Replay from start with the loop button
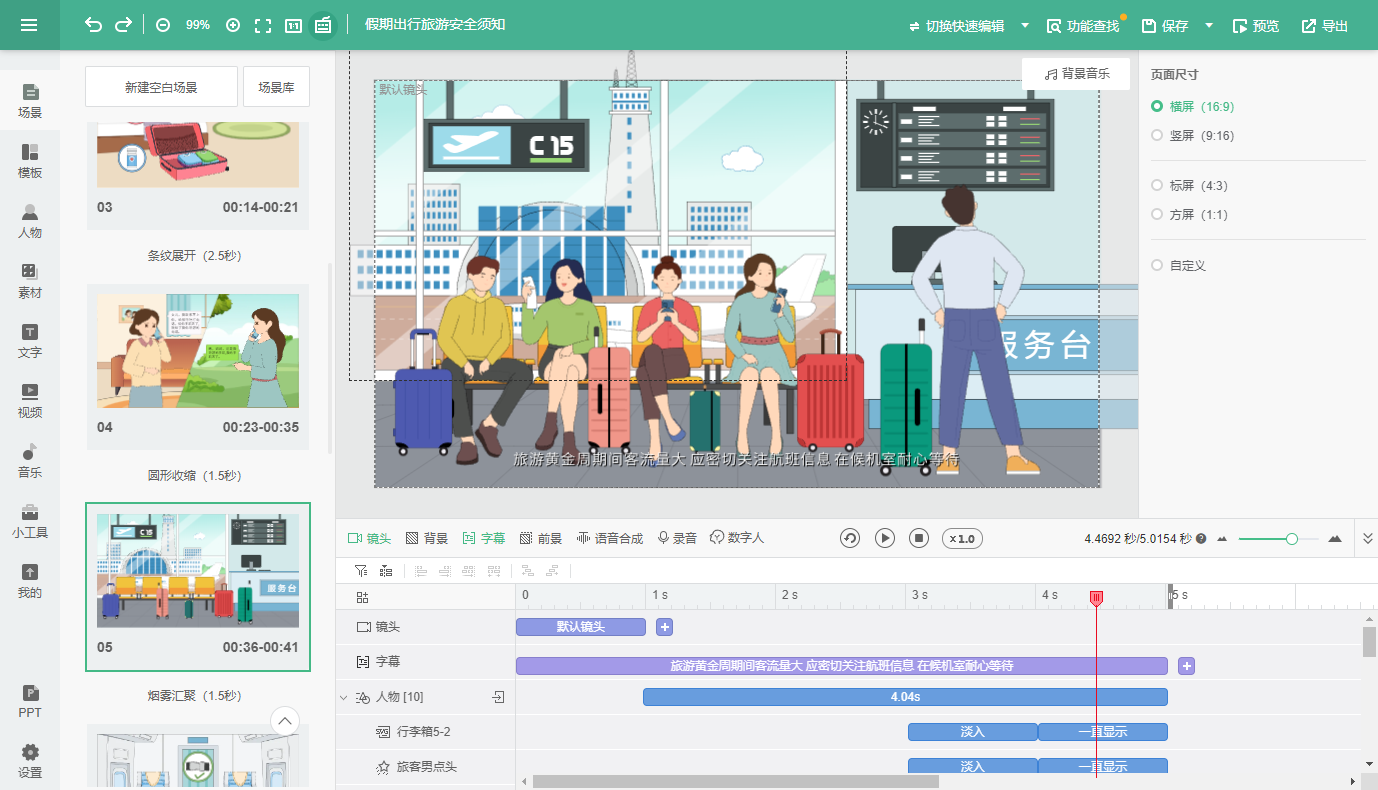This screenshot has width=1378, height=790. tap(850, 538)
